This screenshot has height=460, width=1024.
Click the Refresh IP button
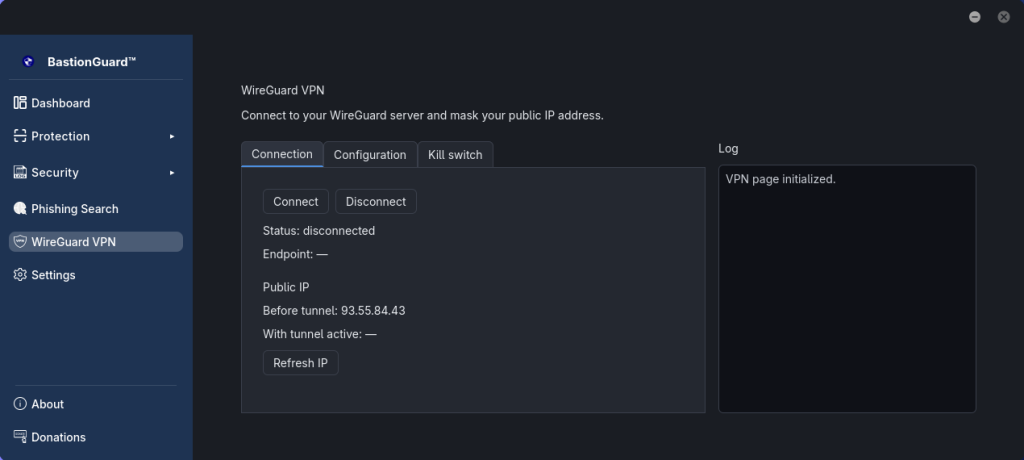300,363
